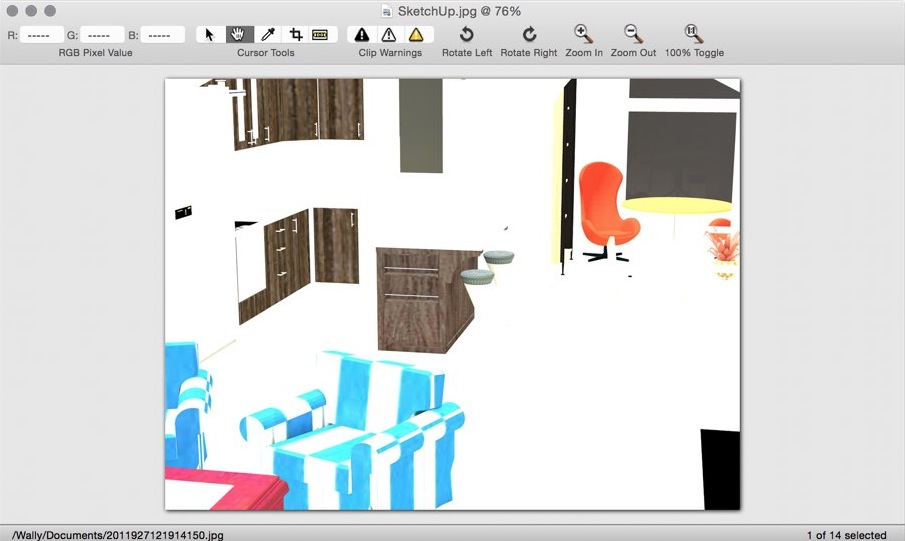Select the arrow pointer cursor tool
The height and width of the screenshot is (541, 905).
pos(210,35)
